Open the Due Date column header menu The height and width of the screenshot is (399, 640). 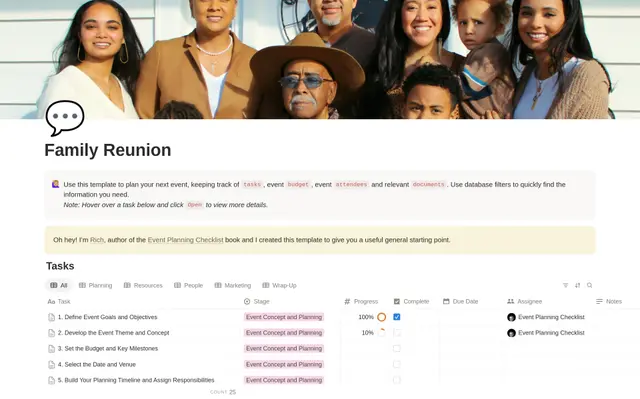click(x=460, y=301)
